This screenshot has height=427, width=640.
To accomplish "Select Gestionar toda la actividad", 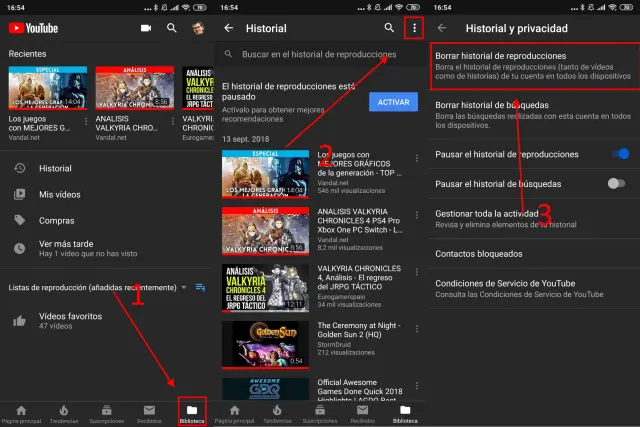I will click(520, 219).
